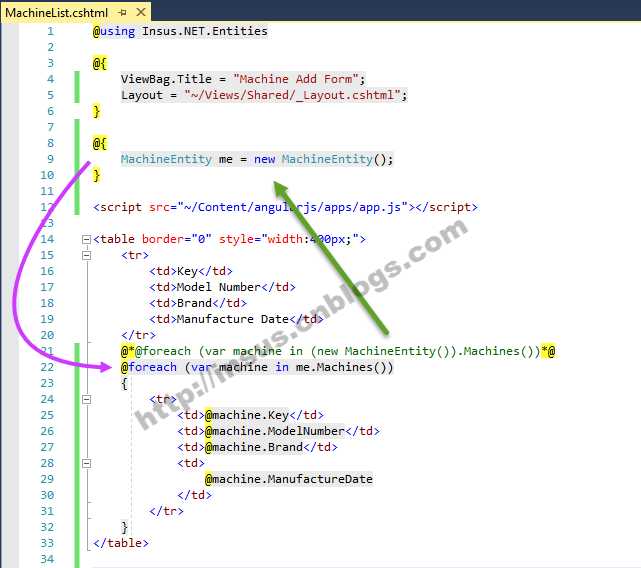Collapse the tr block at line 24
The image size is (641, 568).
pyautogui.click(x=87, y=400)
